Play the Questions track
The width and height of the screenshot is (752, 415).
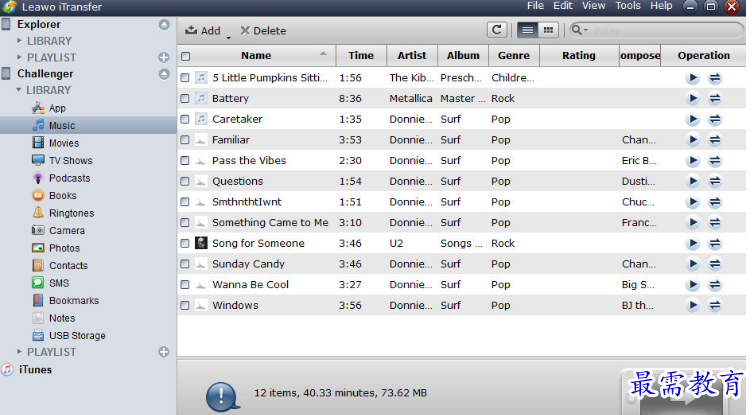click(693, 181)
